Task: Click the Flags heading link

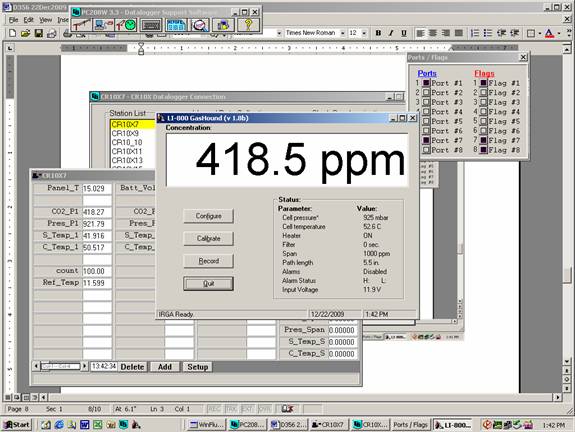Action: 484,73
